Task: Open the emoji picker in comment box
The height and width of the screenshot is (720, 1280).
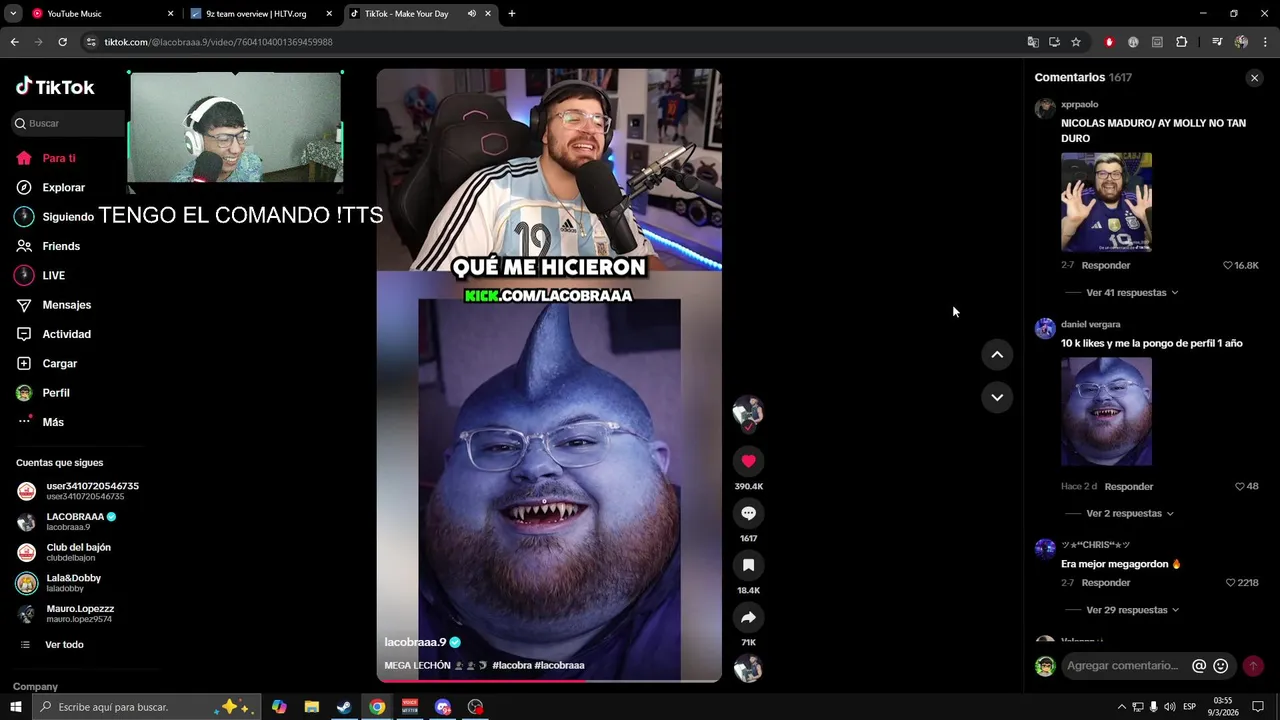Action: click(1221, 666)
